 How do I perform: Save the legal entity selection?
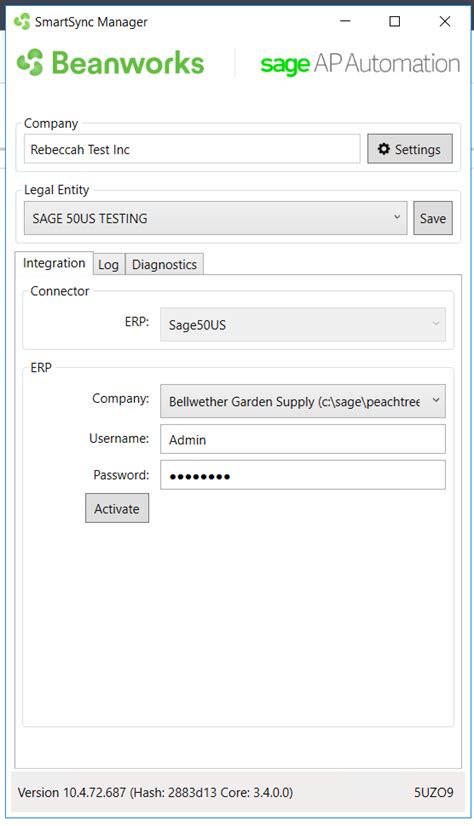433,218
